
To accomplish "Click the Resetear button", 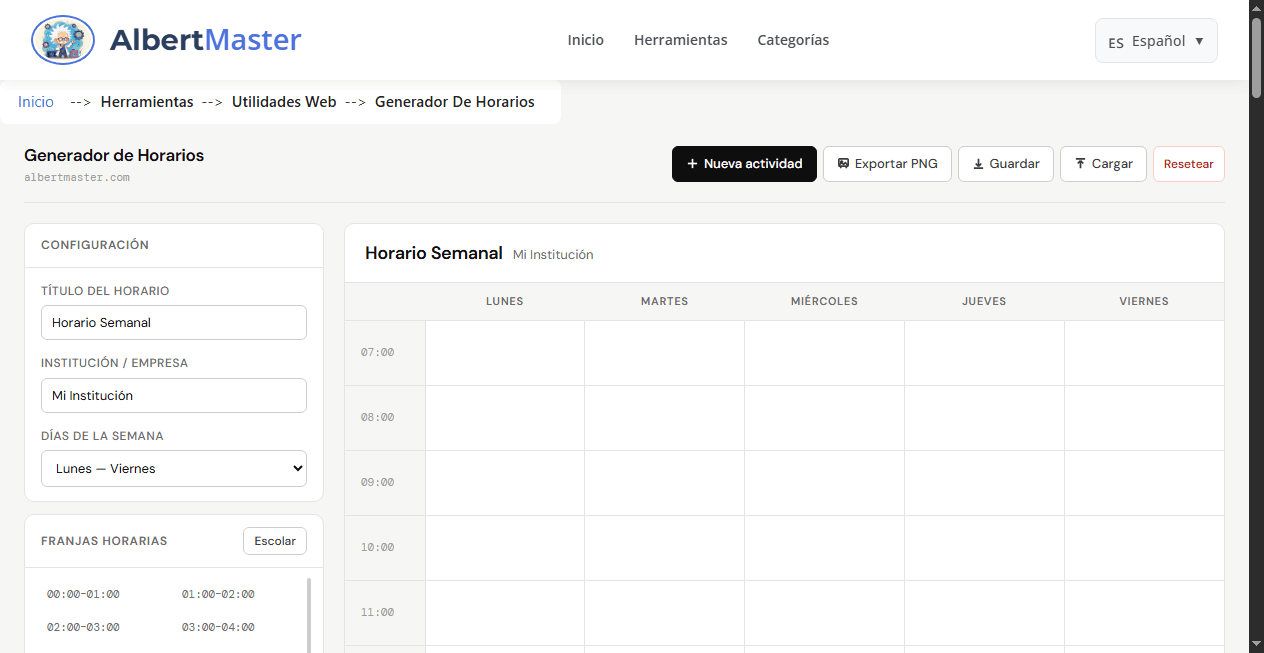I will click(1189, 163).
